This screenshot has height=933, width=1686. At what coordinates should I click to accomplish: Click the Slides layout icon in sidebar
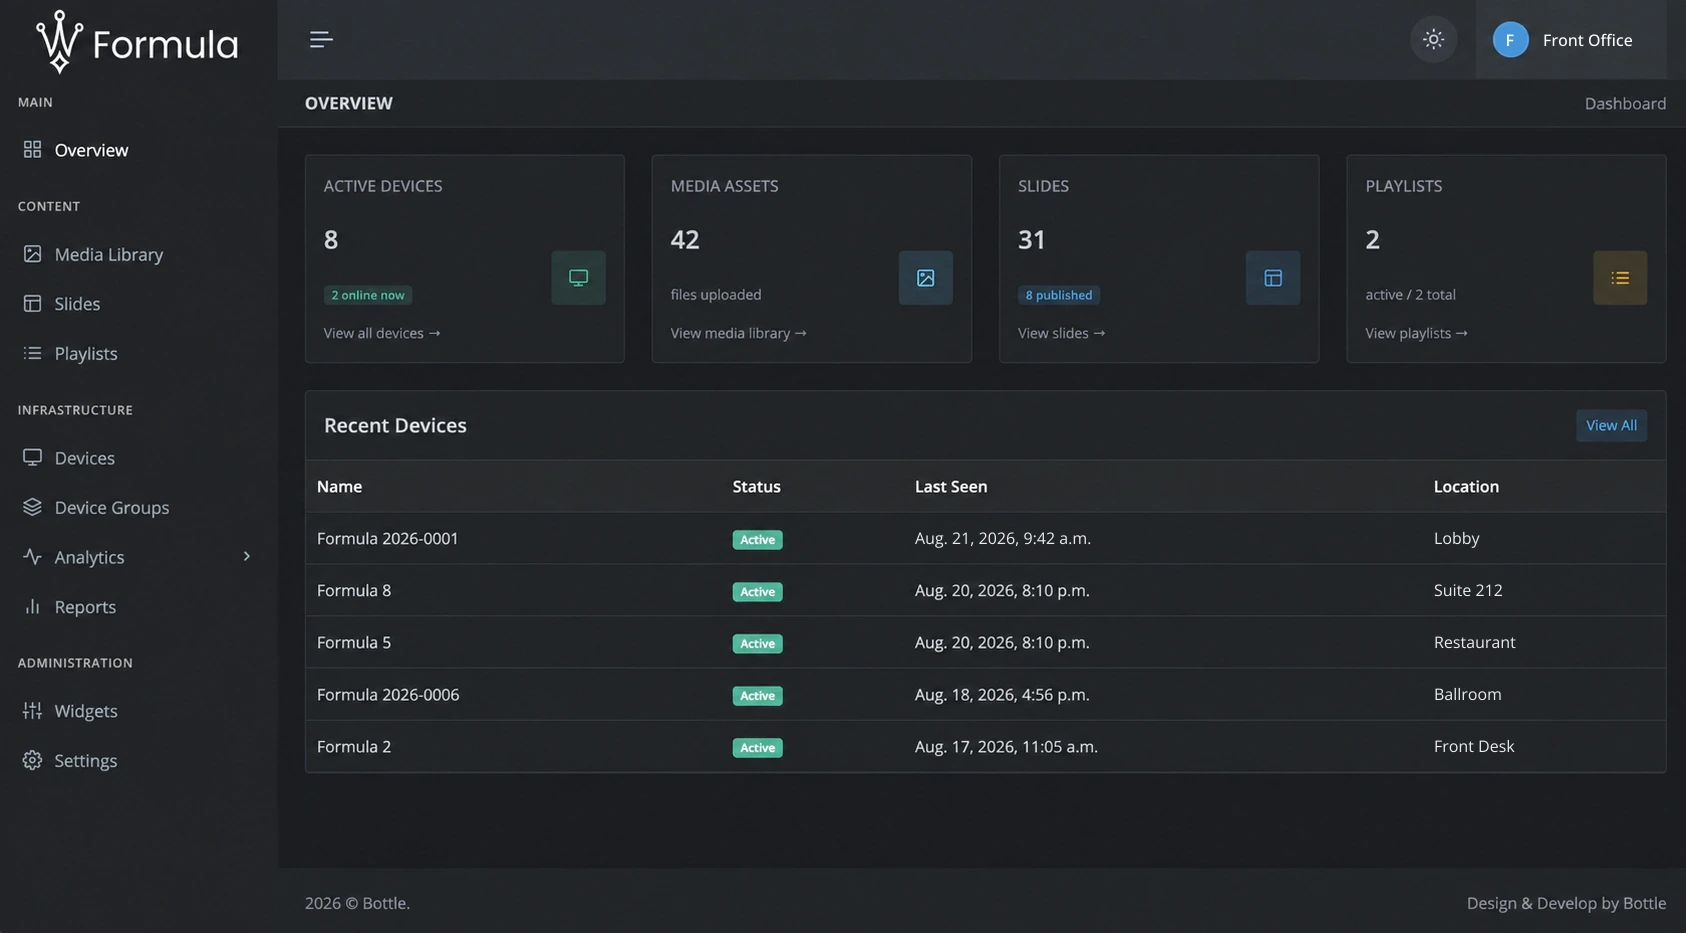coord(32,303)
